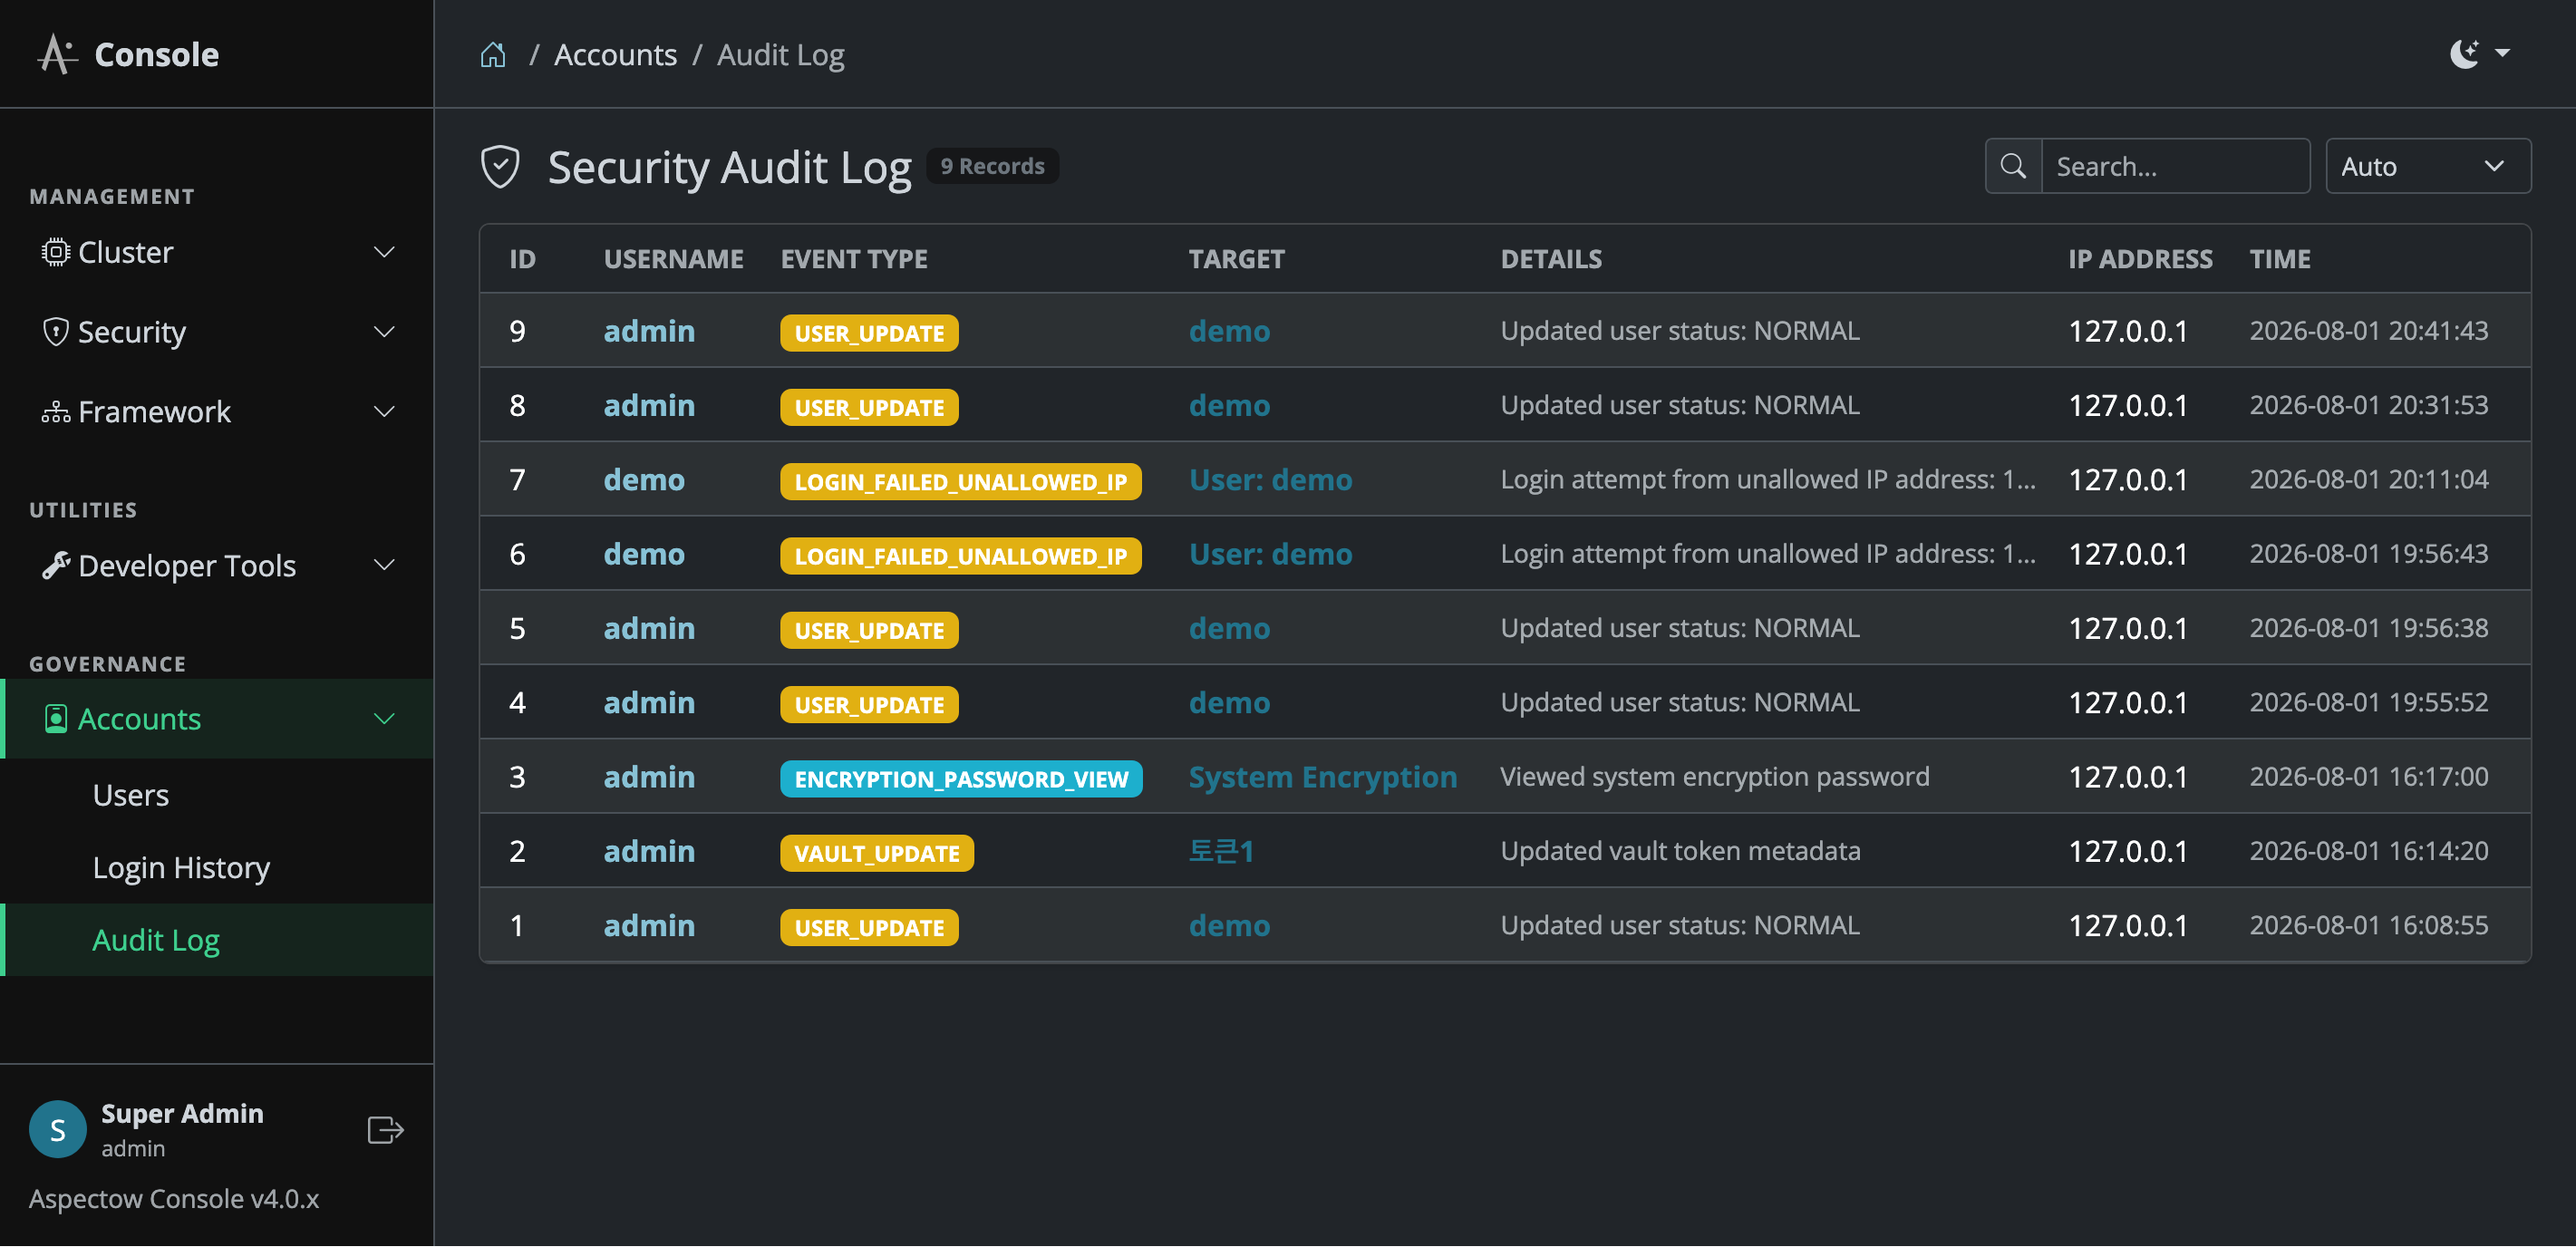2576x1247 pixels.
Task: Click the Developer Tools wrench icon
Action: [x=55, y=565]
